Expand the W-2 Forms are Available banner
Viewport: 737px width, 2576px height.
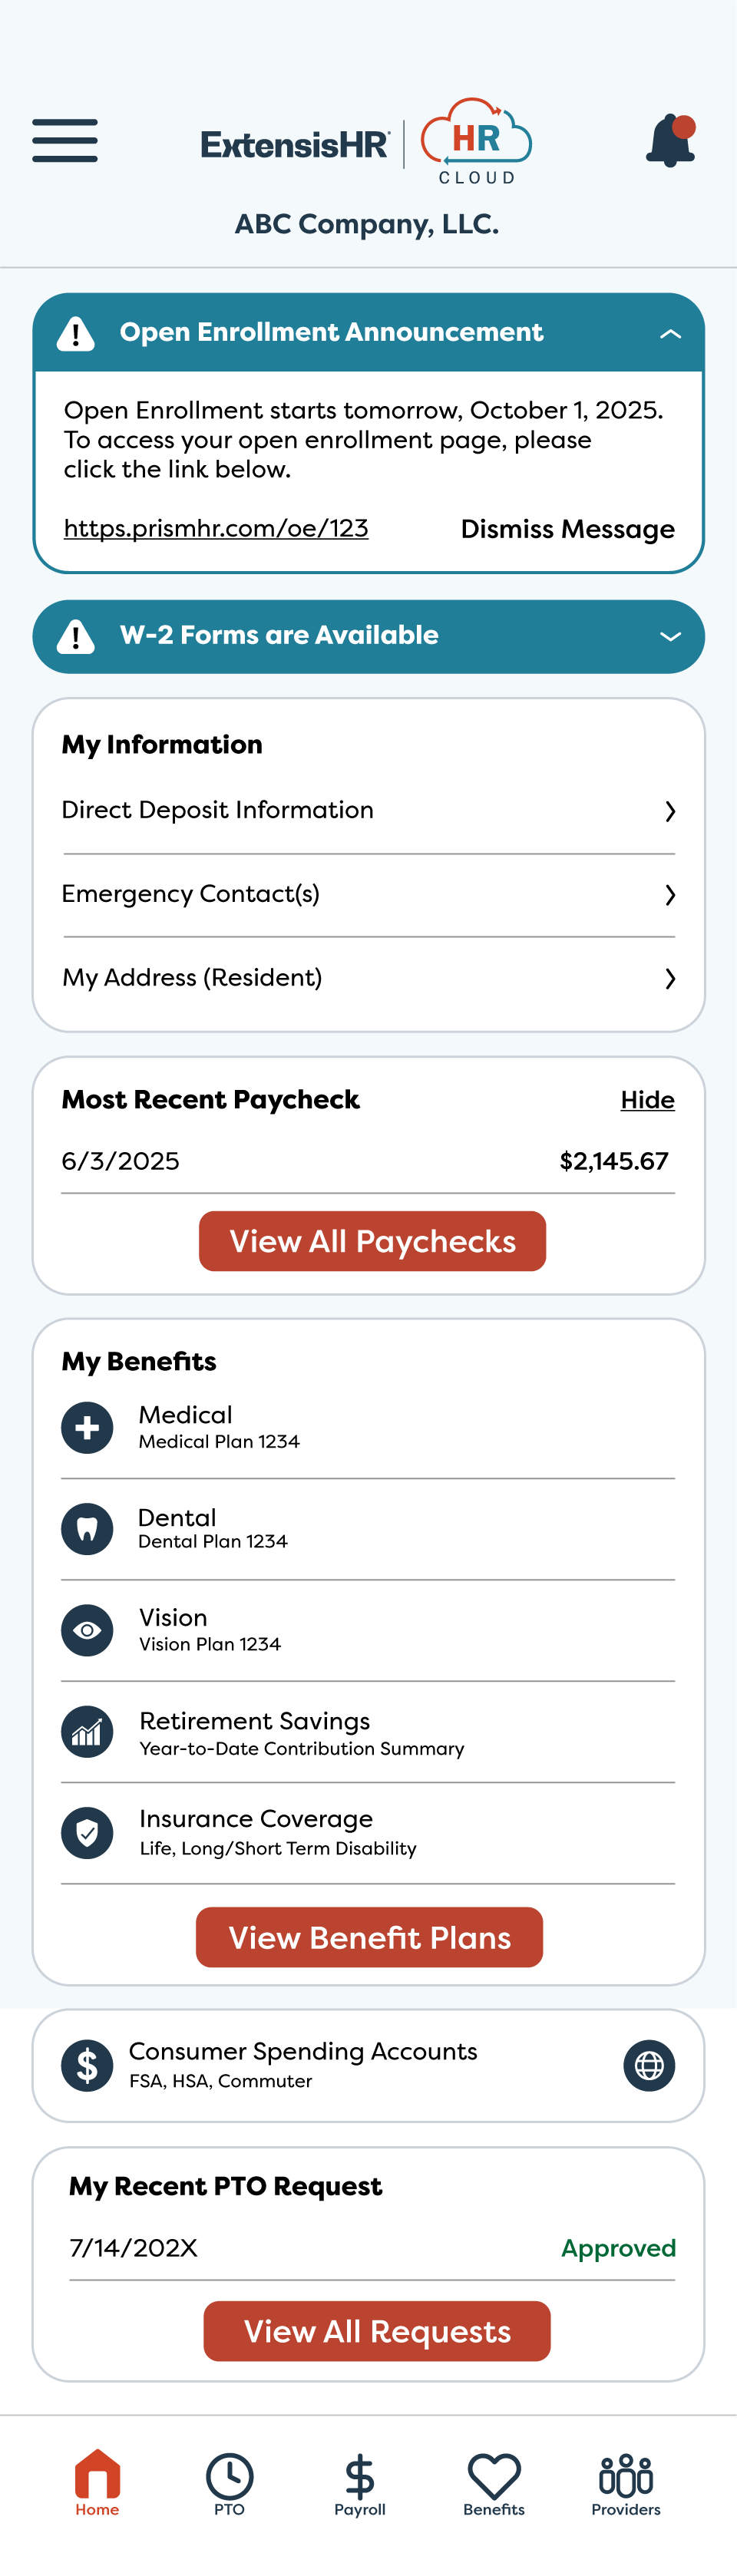(670, 636)
